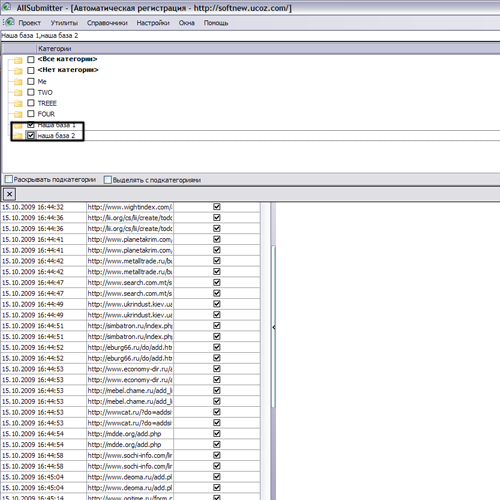
Task: Open the Настройки menu
Action: pyautogui.click(x=153, y=23)
